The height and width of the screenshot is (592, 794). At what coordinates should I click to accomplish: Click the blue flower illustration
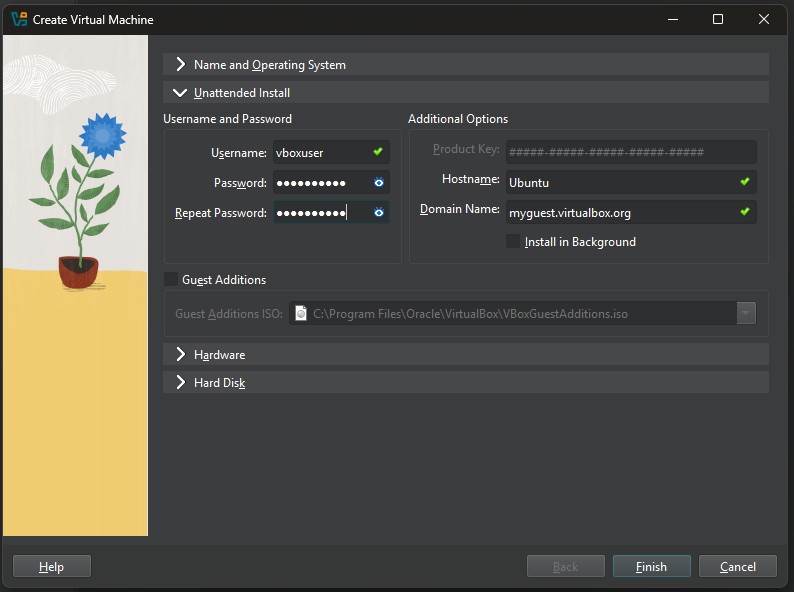[x=101, y=135]
